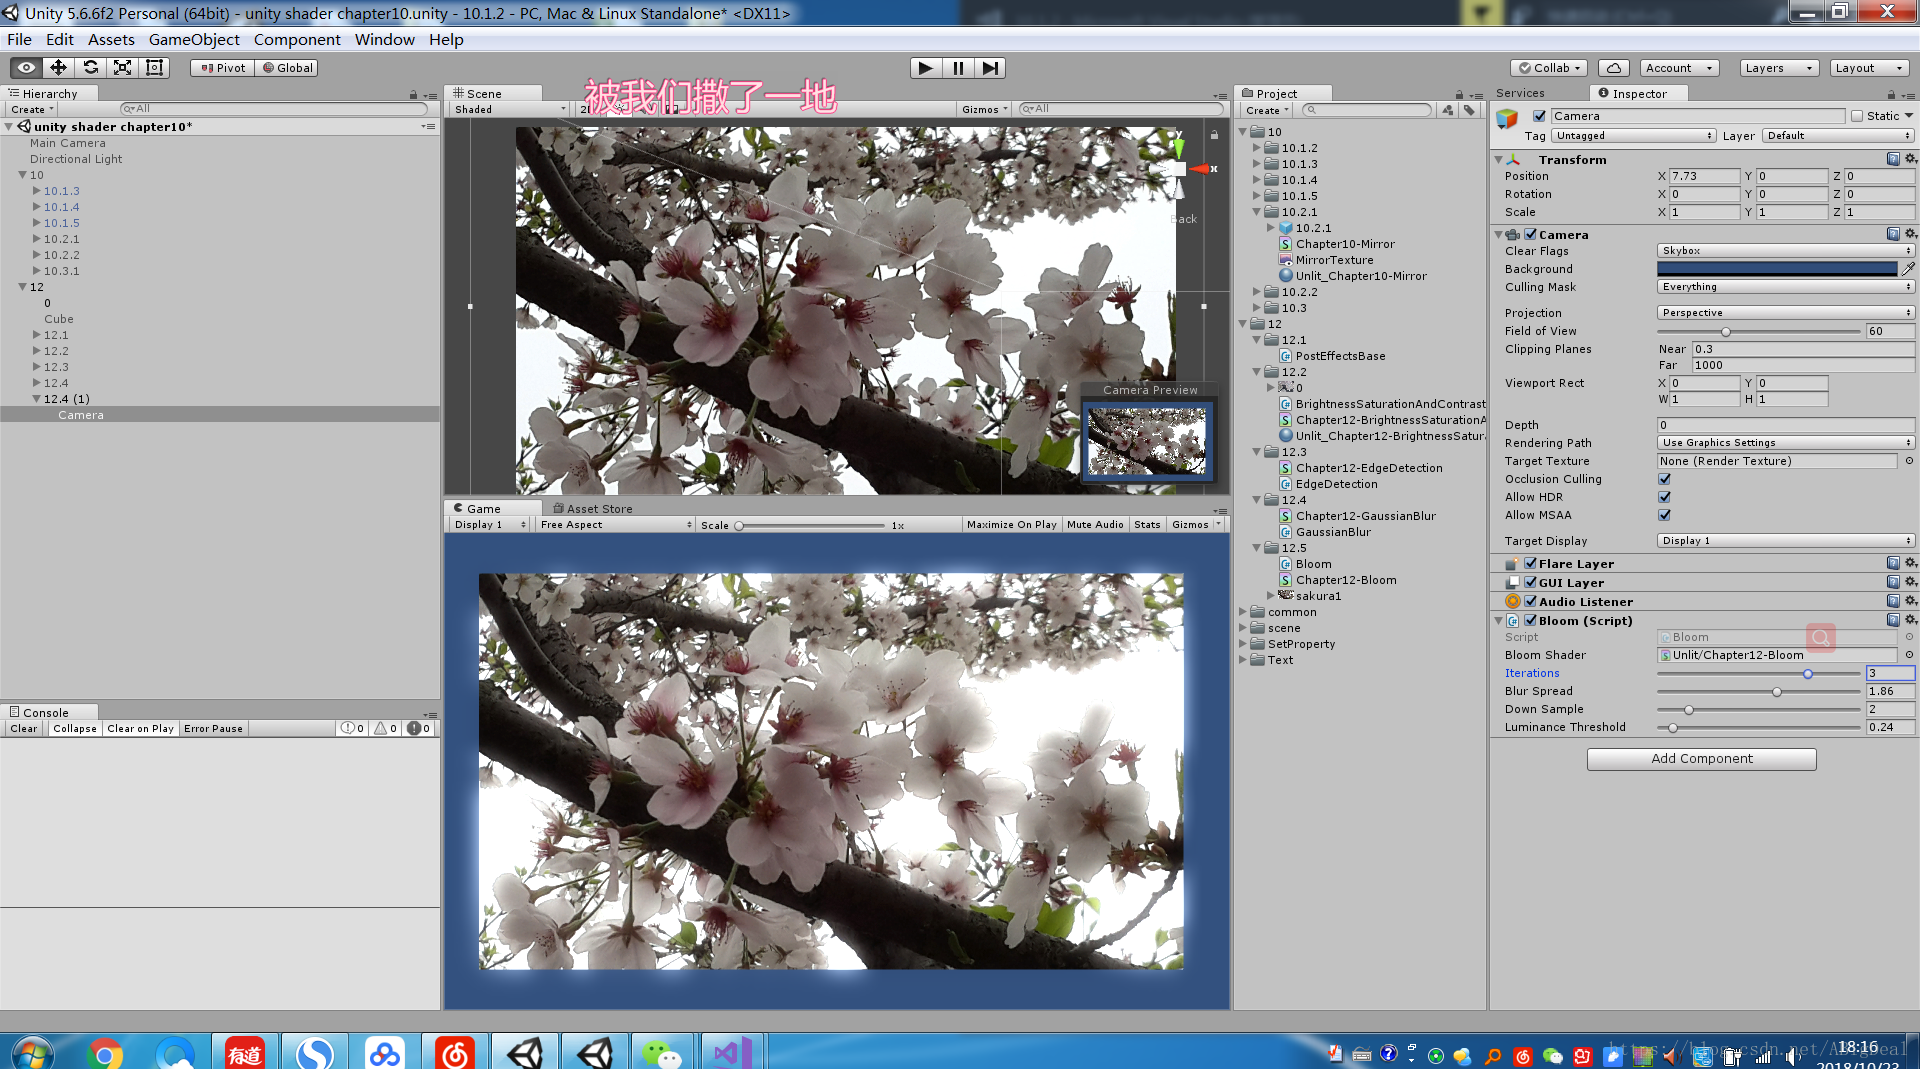Open the Assets menu
Image resolution: width=1920 pixels, height=1069 pixels.
click(111, 40)
